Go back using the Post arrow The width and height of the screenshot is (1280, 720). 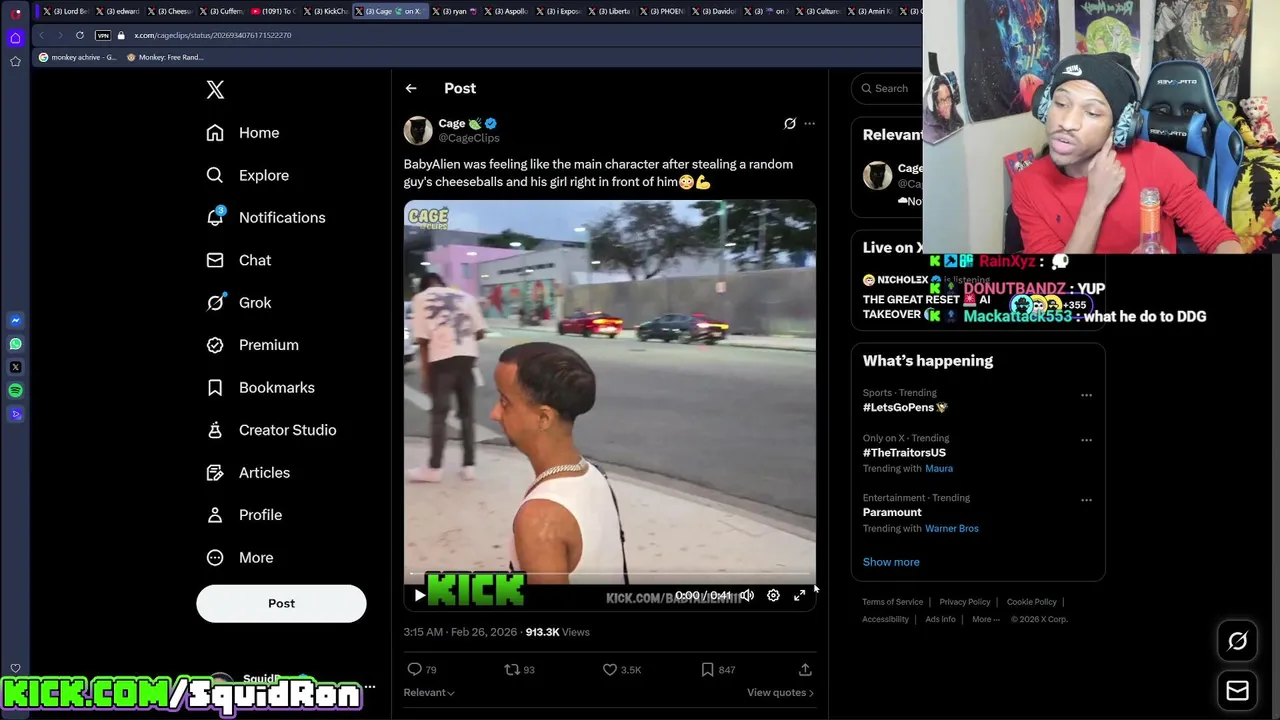coord(411,88)
